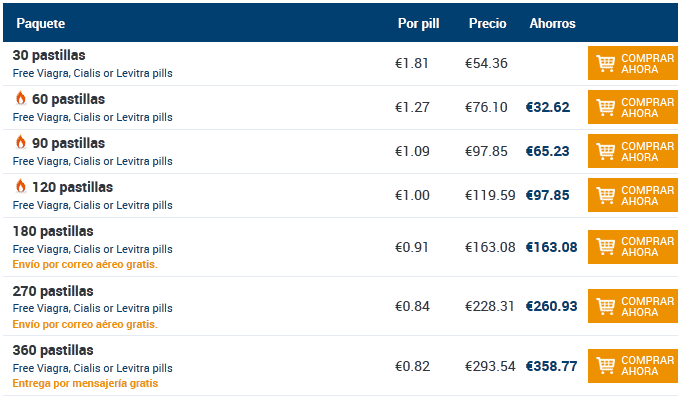The height and width of the screenshot is (401, 682).
Task: Click the €260.93 savings amount
Action: (551, 306)
